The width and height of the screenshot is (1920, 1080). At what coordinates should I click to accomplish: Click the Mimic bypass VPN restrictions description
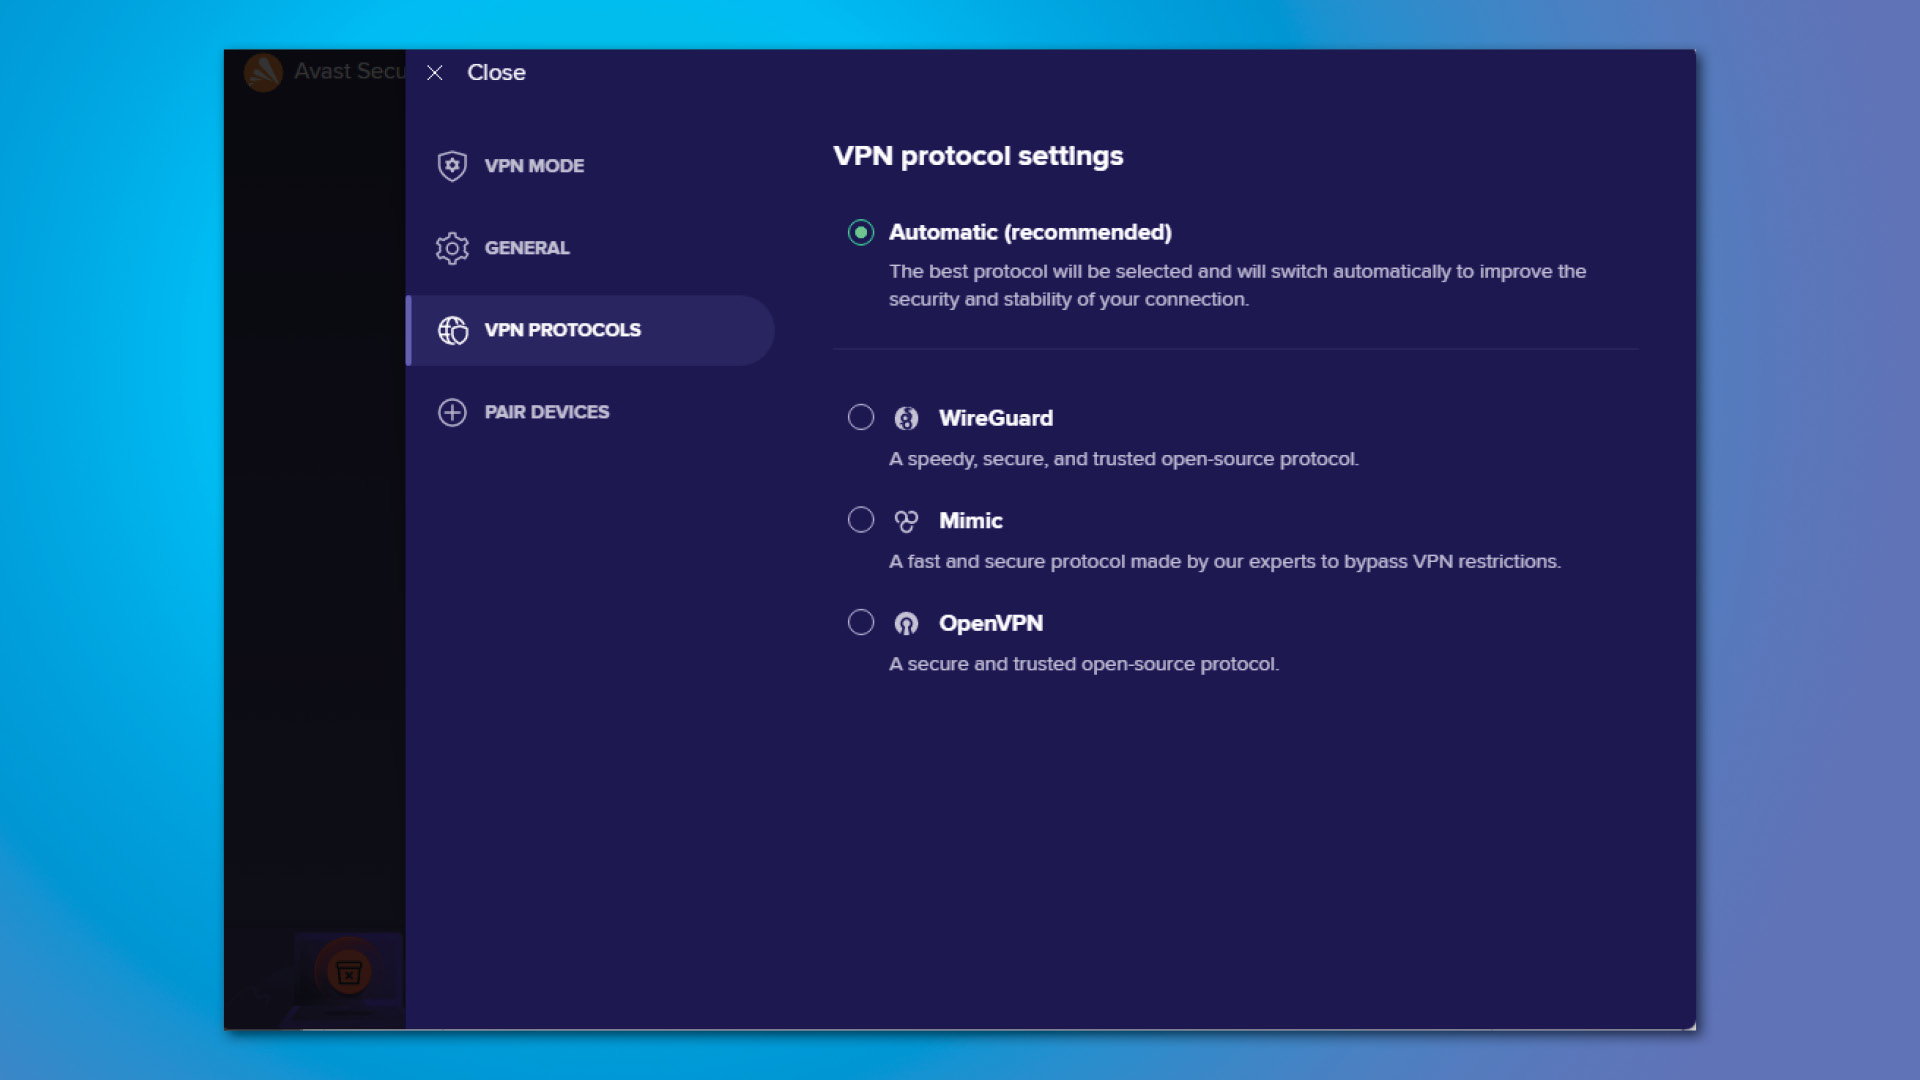tap(1225, 562)
